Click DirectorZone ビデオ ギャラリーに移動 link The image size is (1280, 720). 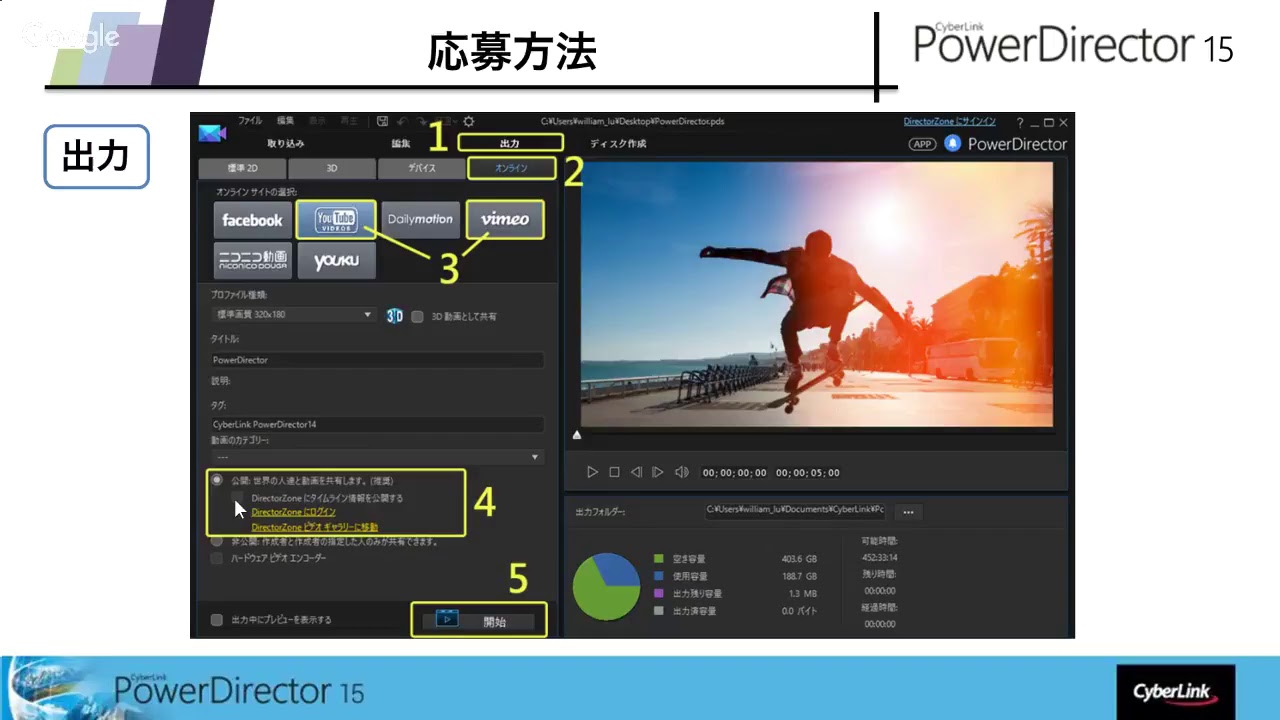(315, 527)
